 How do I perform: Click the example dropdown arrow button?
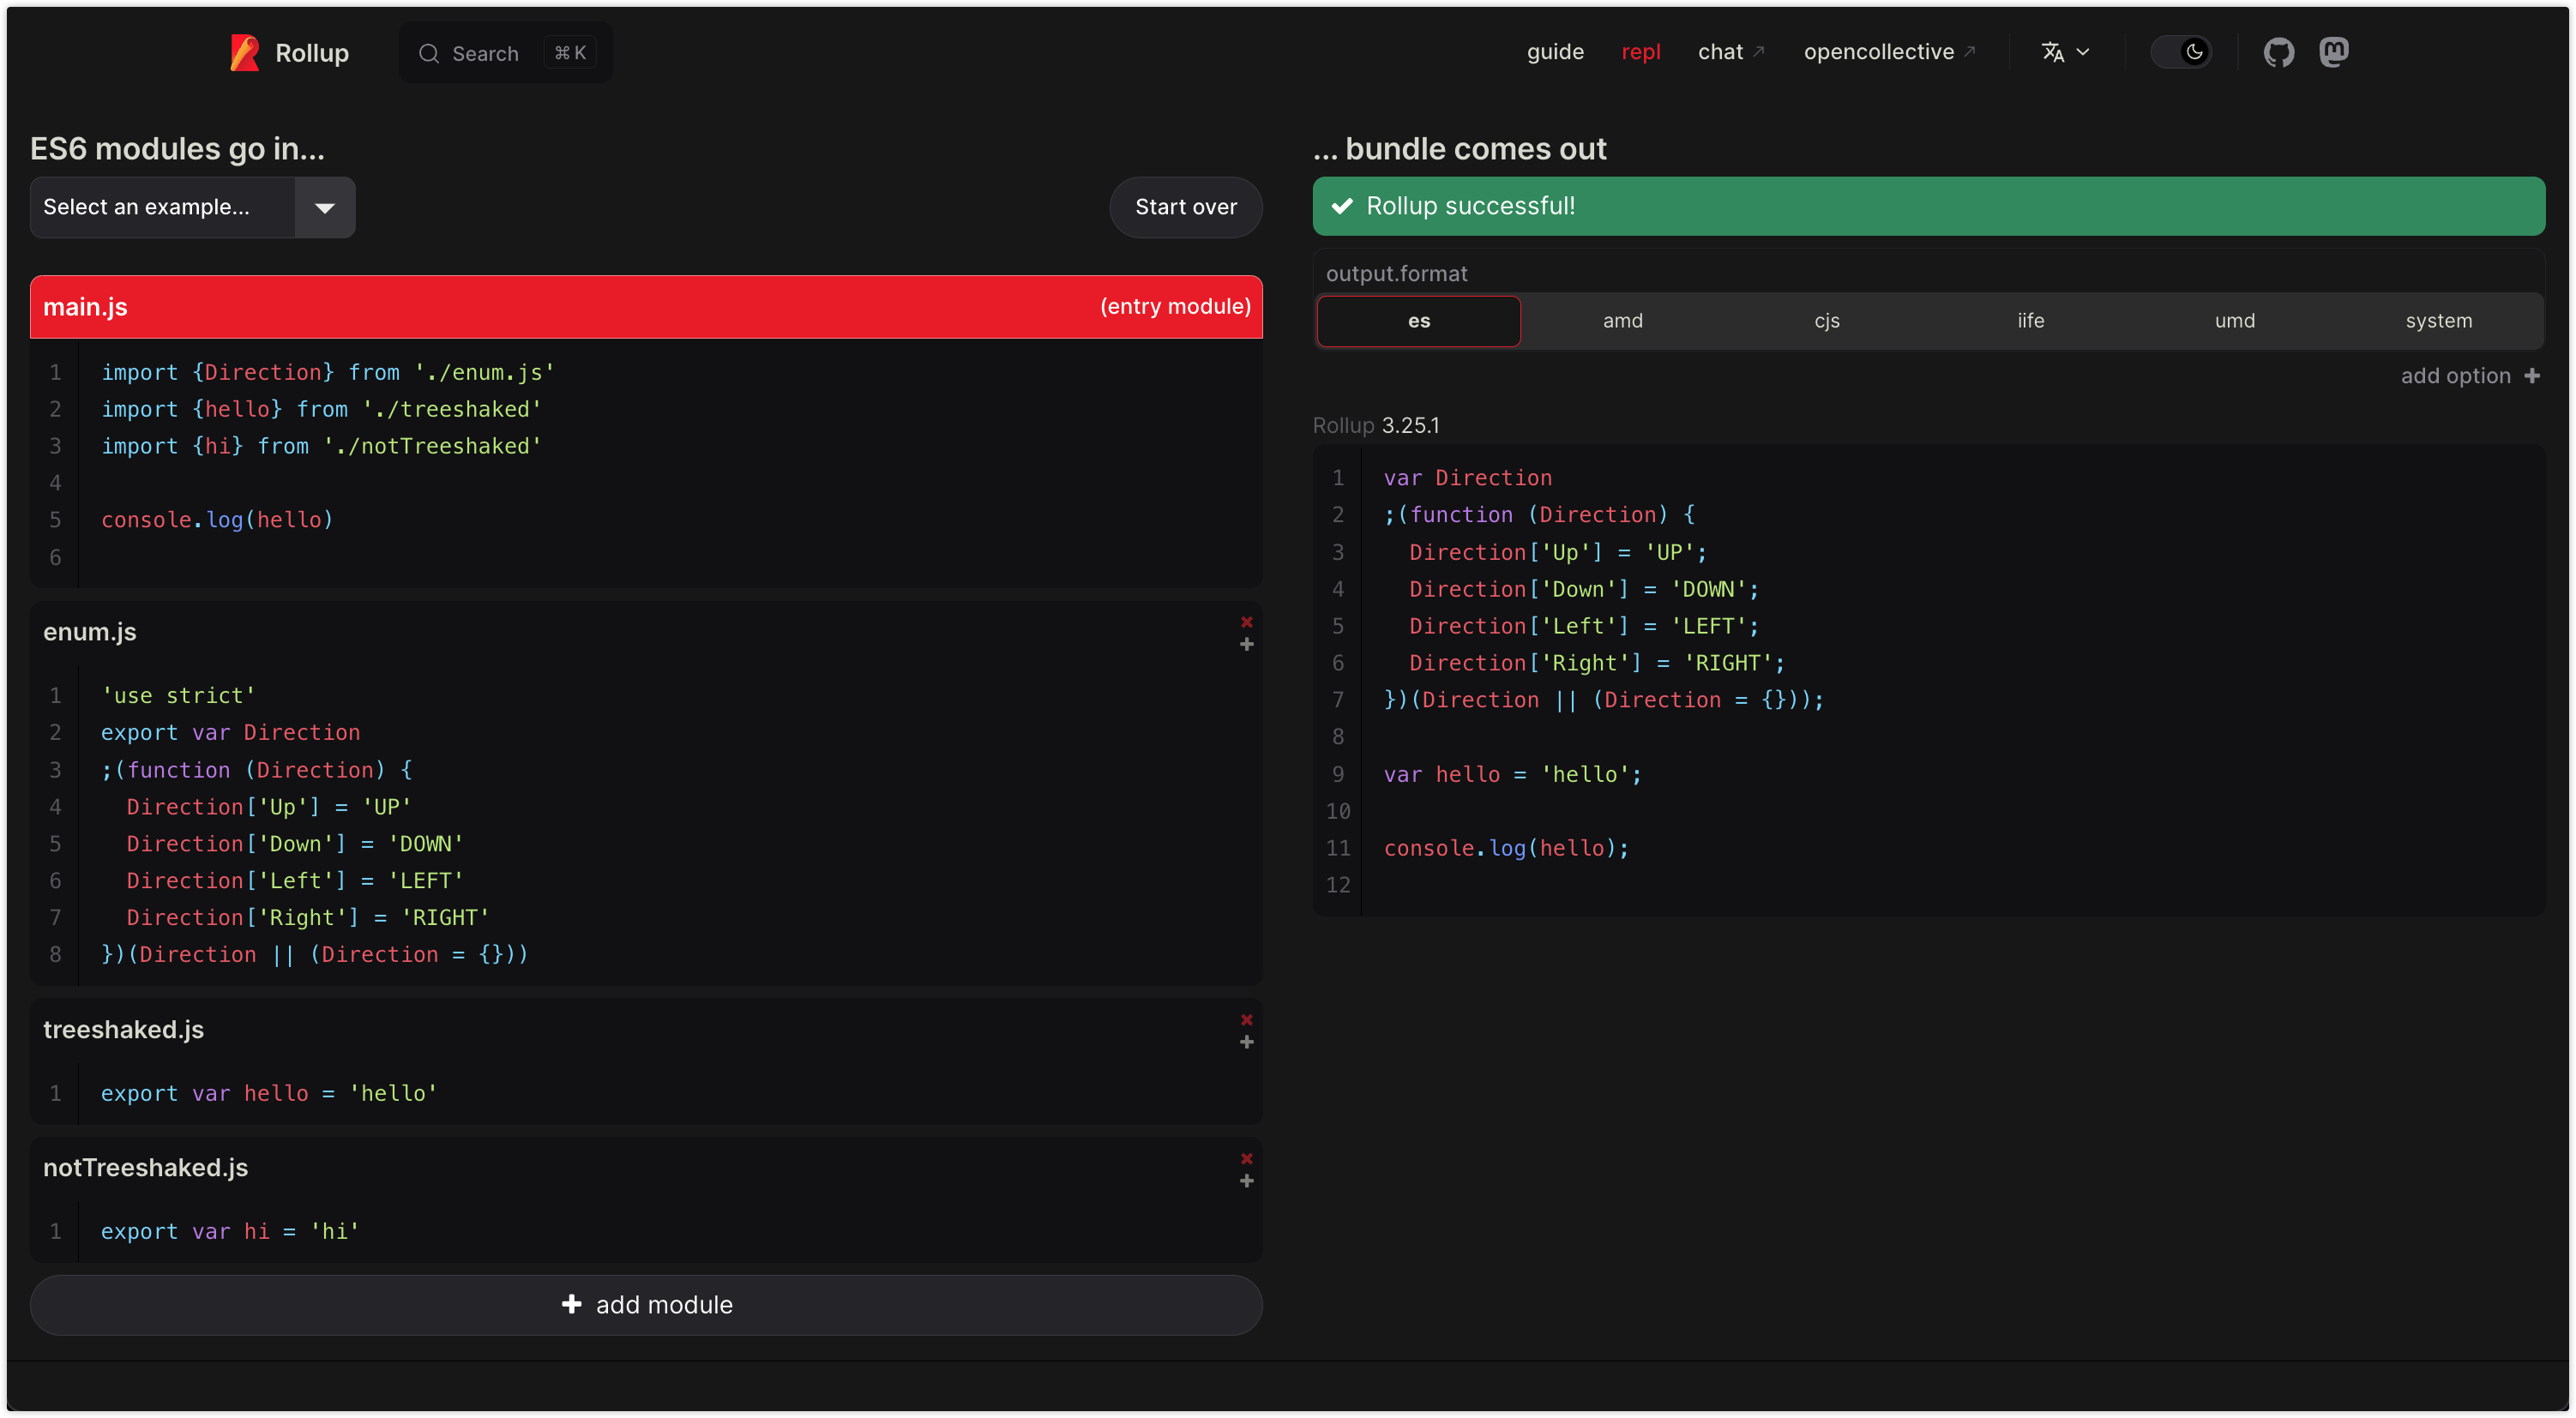point(324,208)
